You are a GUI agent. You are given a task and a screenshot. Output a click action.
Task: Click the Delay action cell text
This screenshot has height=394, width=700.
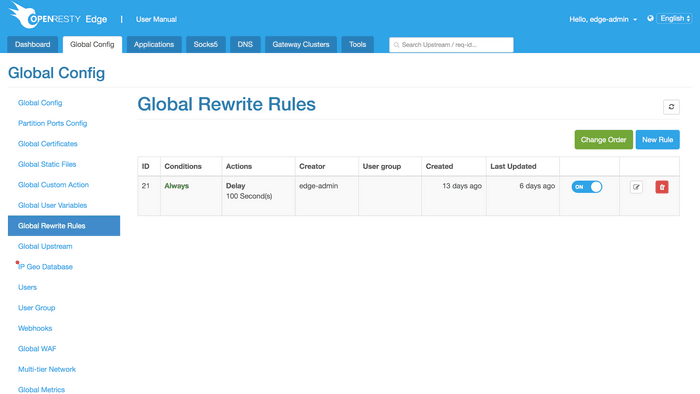(236, 186)
